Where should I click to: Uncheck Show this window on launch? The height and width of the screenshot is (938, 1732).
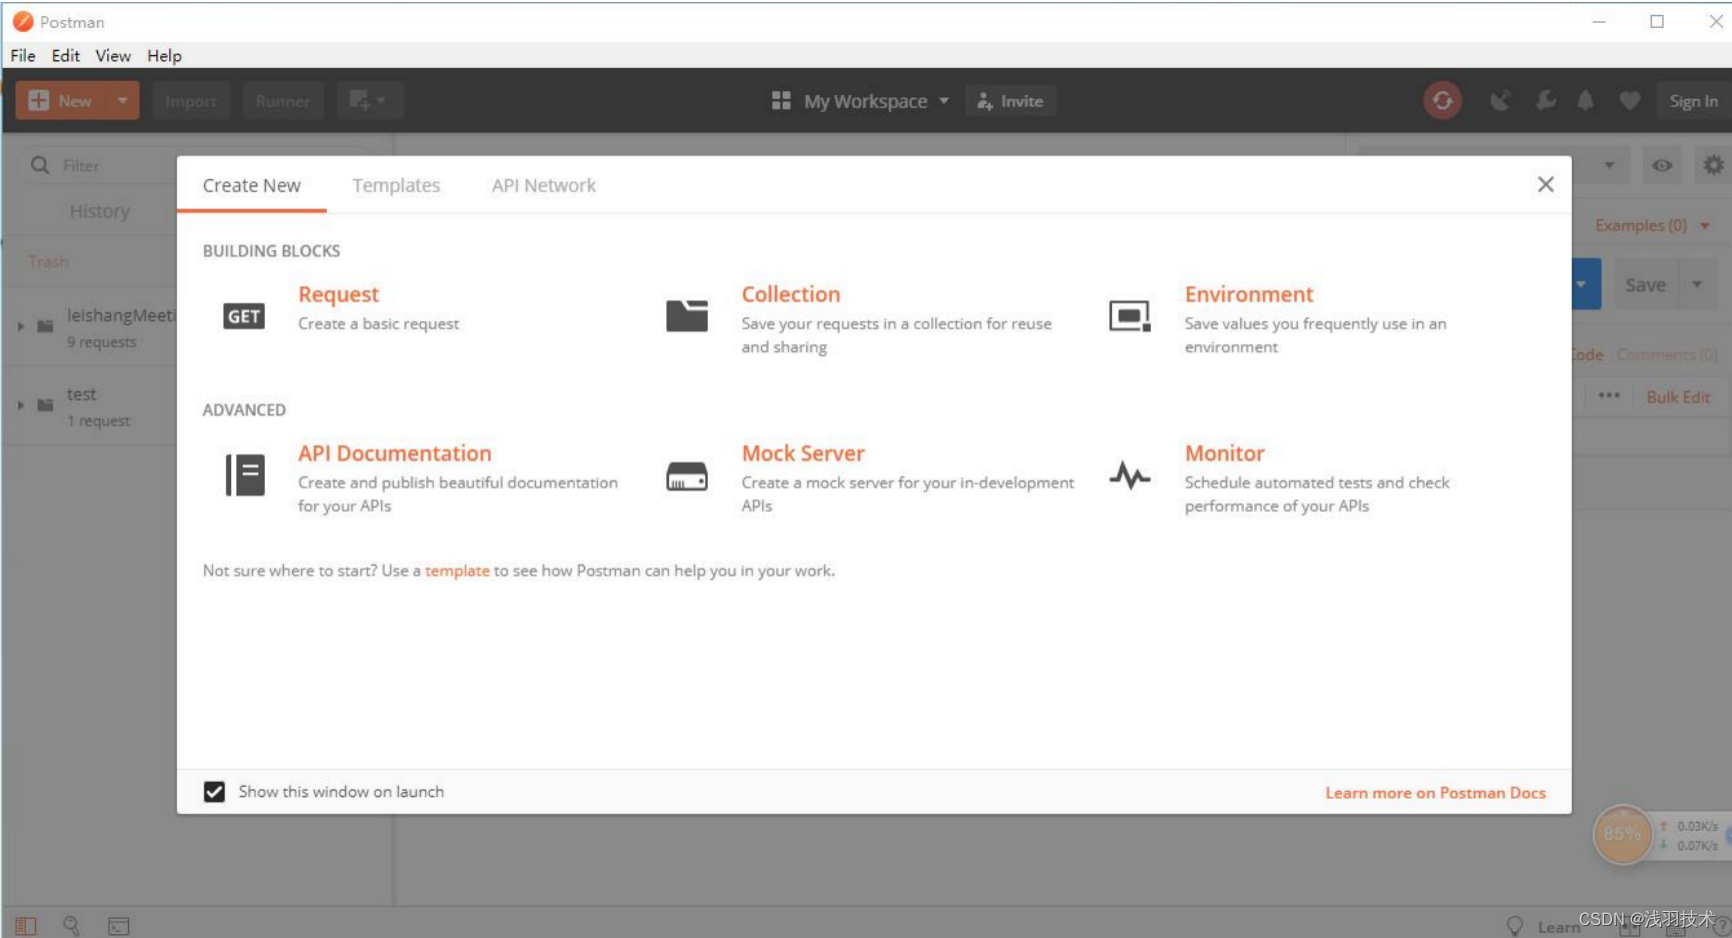pos(214,792)
